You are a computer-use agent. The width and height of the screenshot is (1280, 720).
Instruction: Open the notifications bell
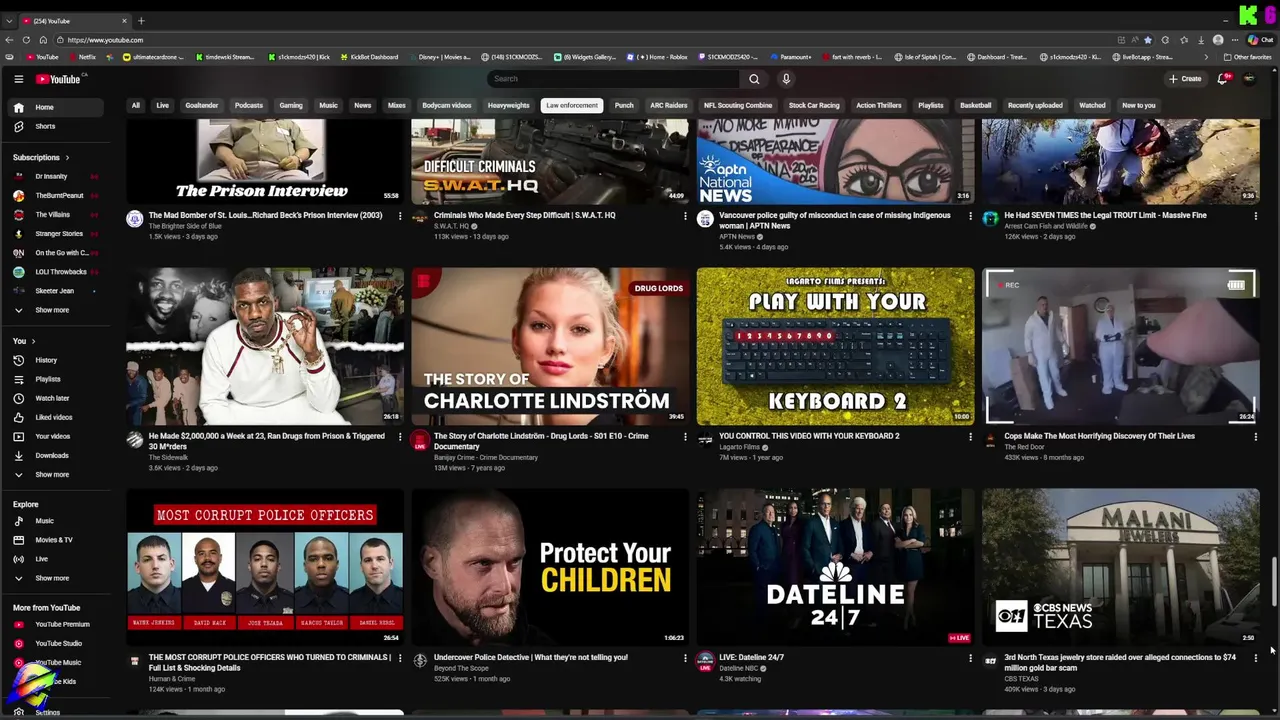1222,79
